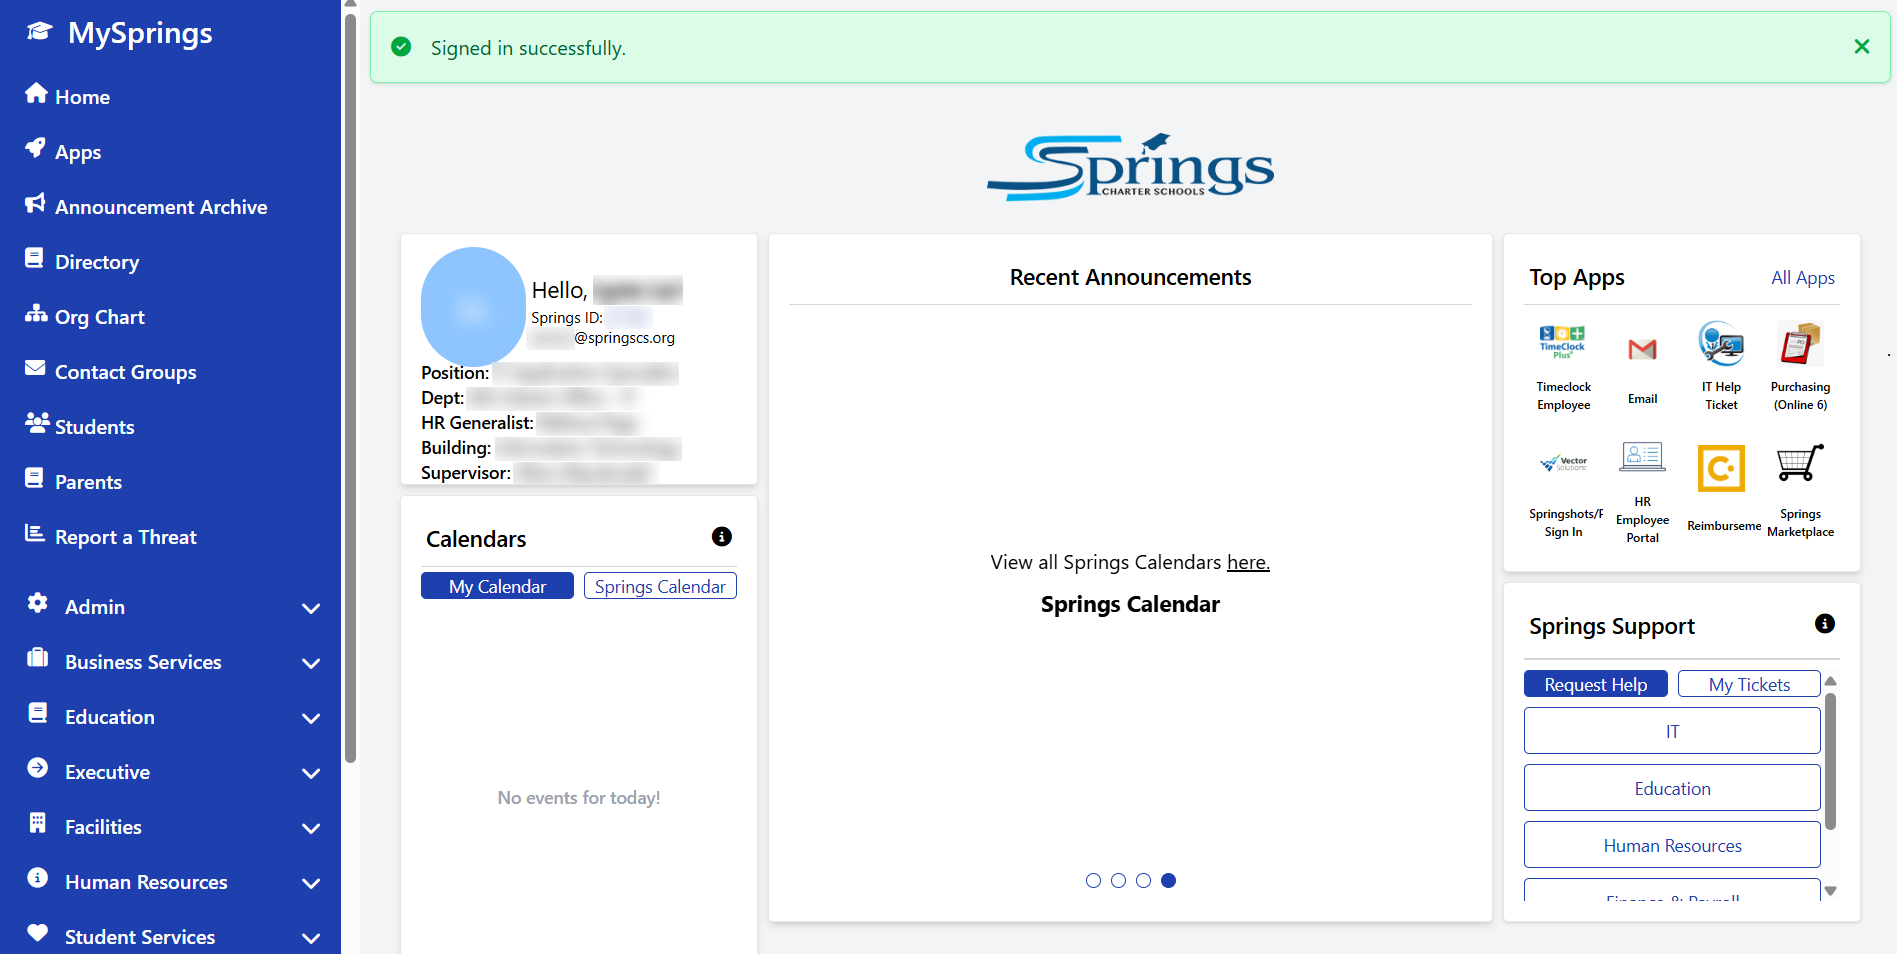Open the IT Help Ticket app
This screenshot has height=954, width=1897.
pyautogui.click(x=1721, y=345)
